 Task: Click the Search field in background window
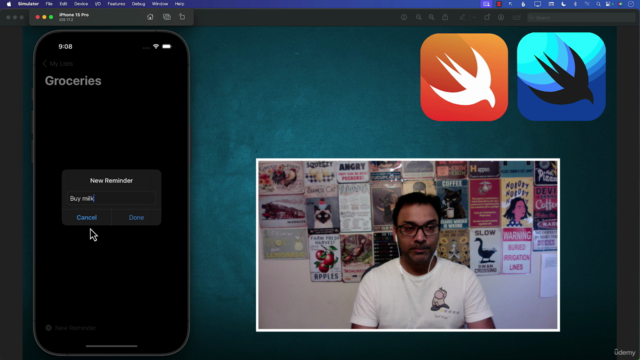[x=581, y=18]
